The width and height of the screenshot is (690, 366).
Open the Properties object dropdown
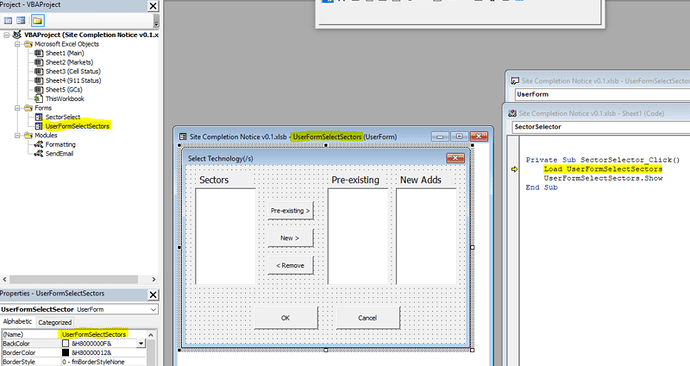153,310
